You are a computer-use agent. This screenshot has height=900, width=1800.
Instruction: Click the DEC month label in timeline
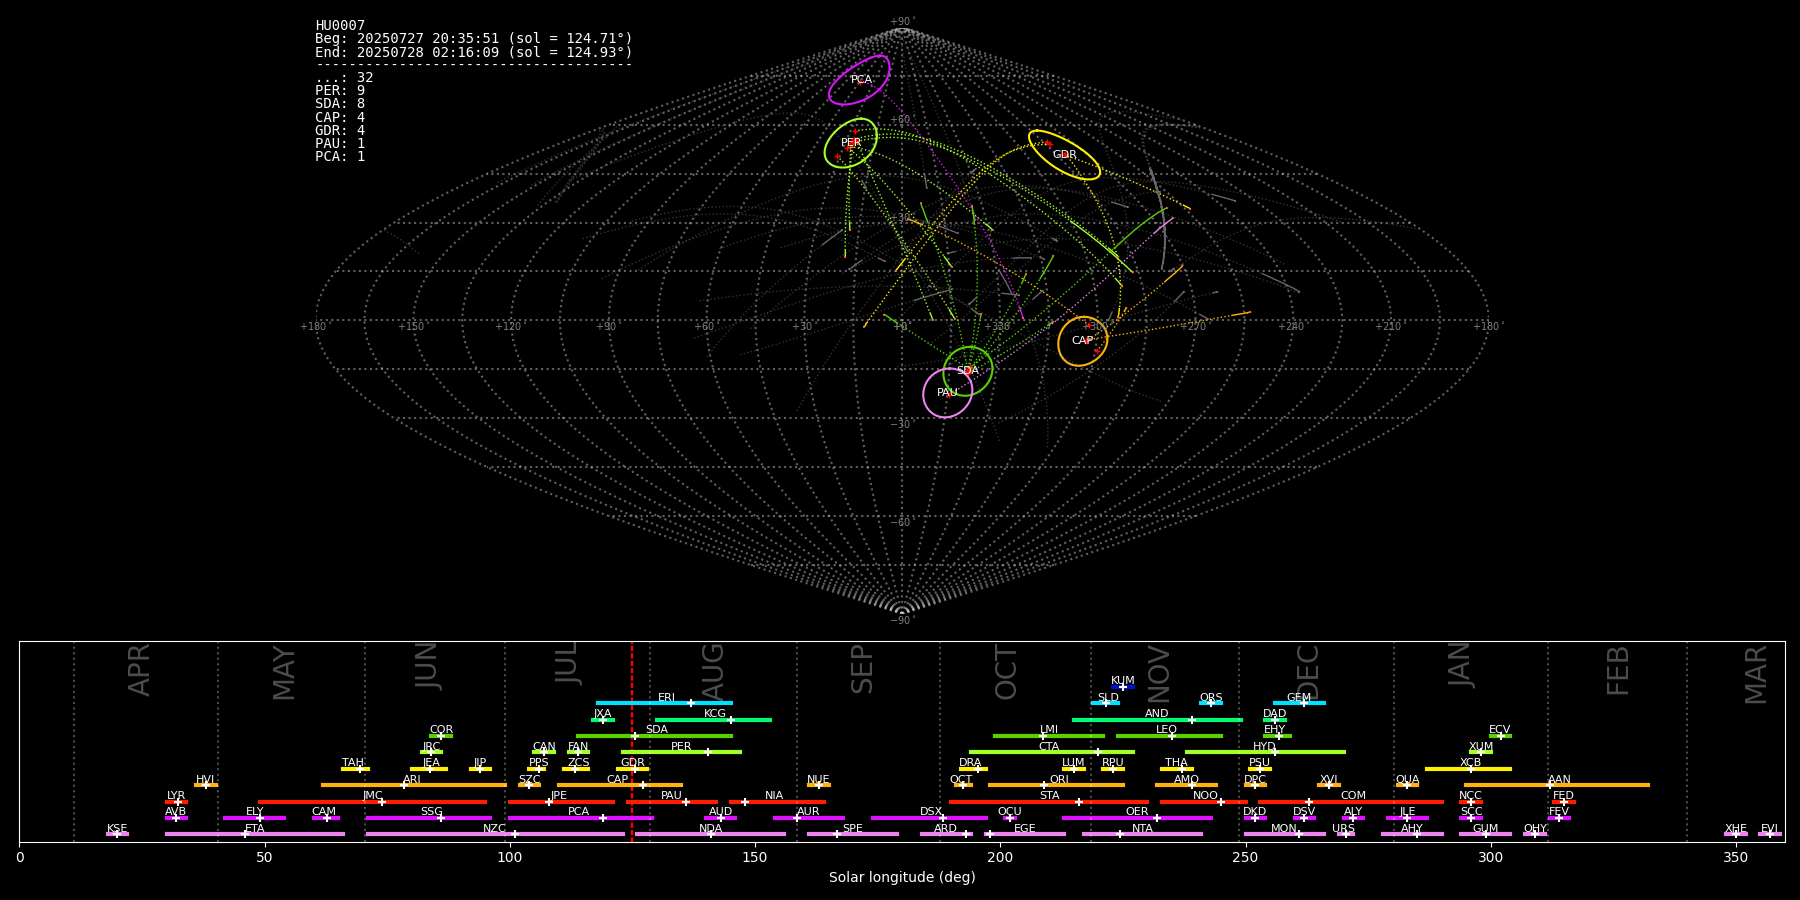point(1308,672)
